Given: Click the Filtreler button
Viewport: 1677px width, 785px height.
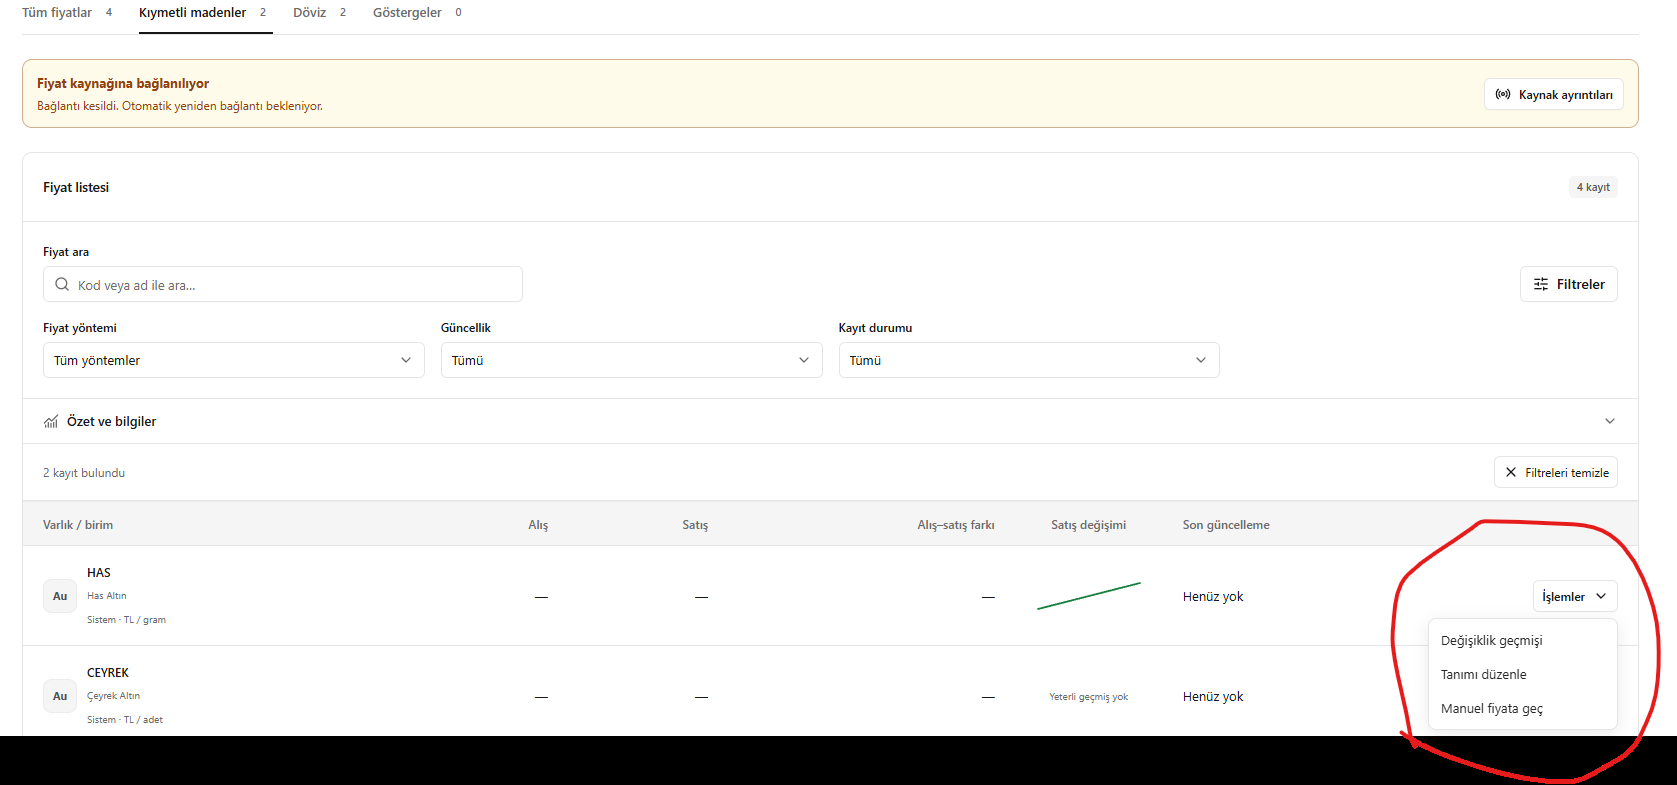Looking at the screenshot, I should coord(1569,284).
